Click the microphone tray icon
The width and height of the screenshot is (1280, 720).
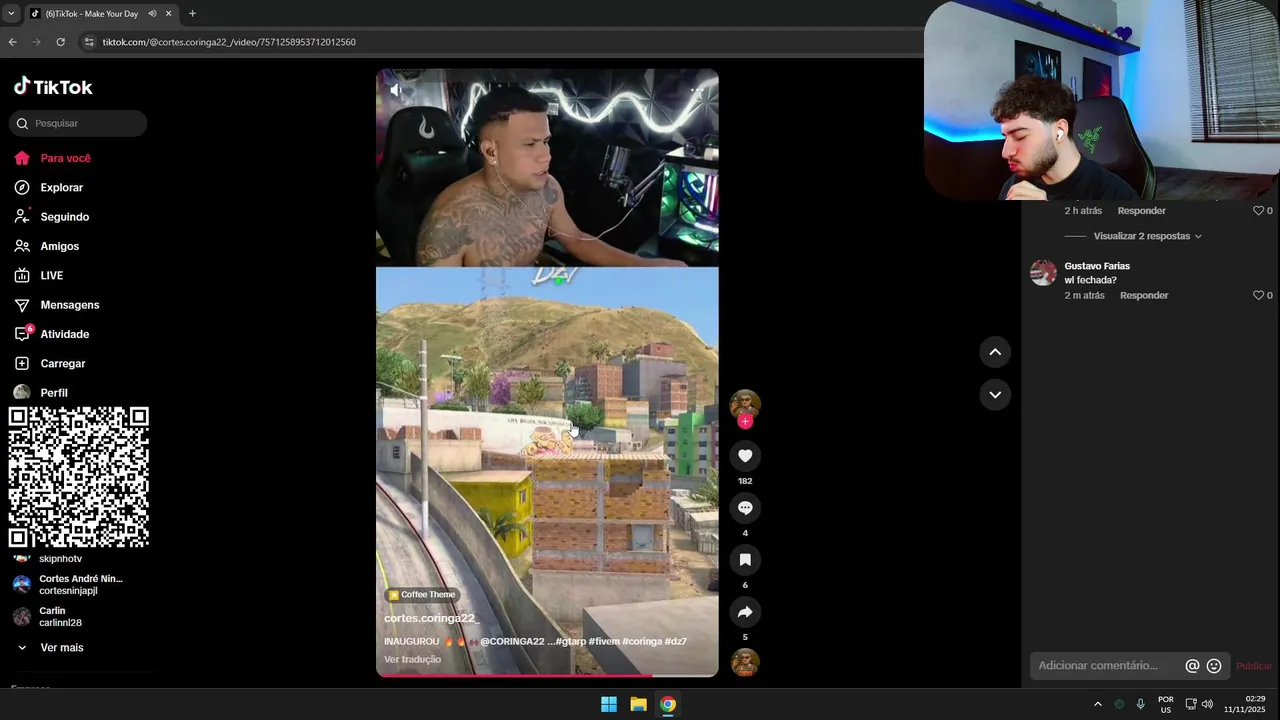pyautogui.click(x=1140, y=704)
